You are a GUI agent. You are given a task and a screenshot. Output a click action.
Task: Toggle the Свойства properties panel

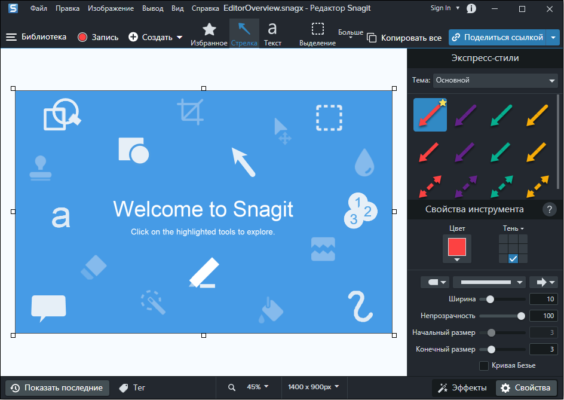[x=527, y=388]
